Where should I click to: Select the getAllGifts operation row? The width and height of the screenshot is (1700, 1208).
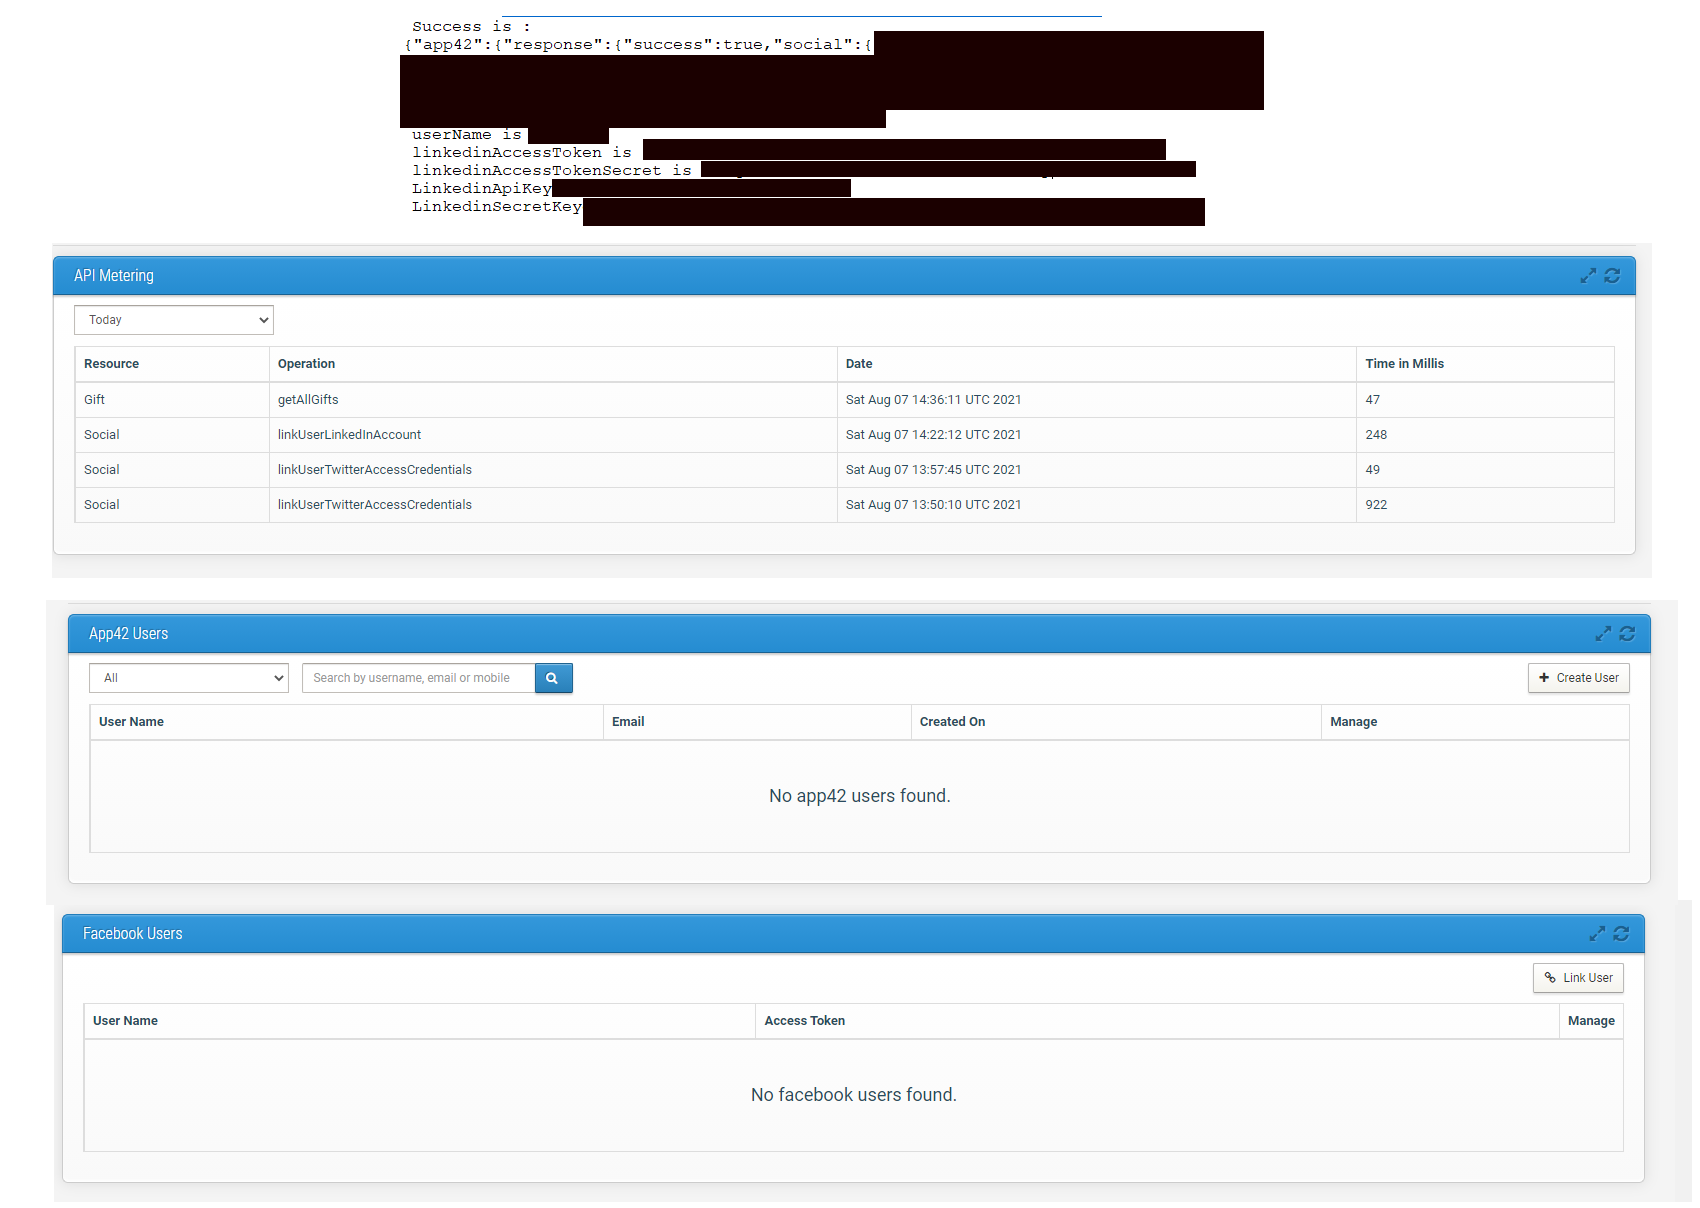[308, 400]
